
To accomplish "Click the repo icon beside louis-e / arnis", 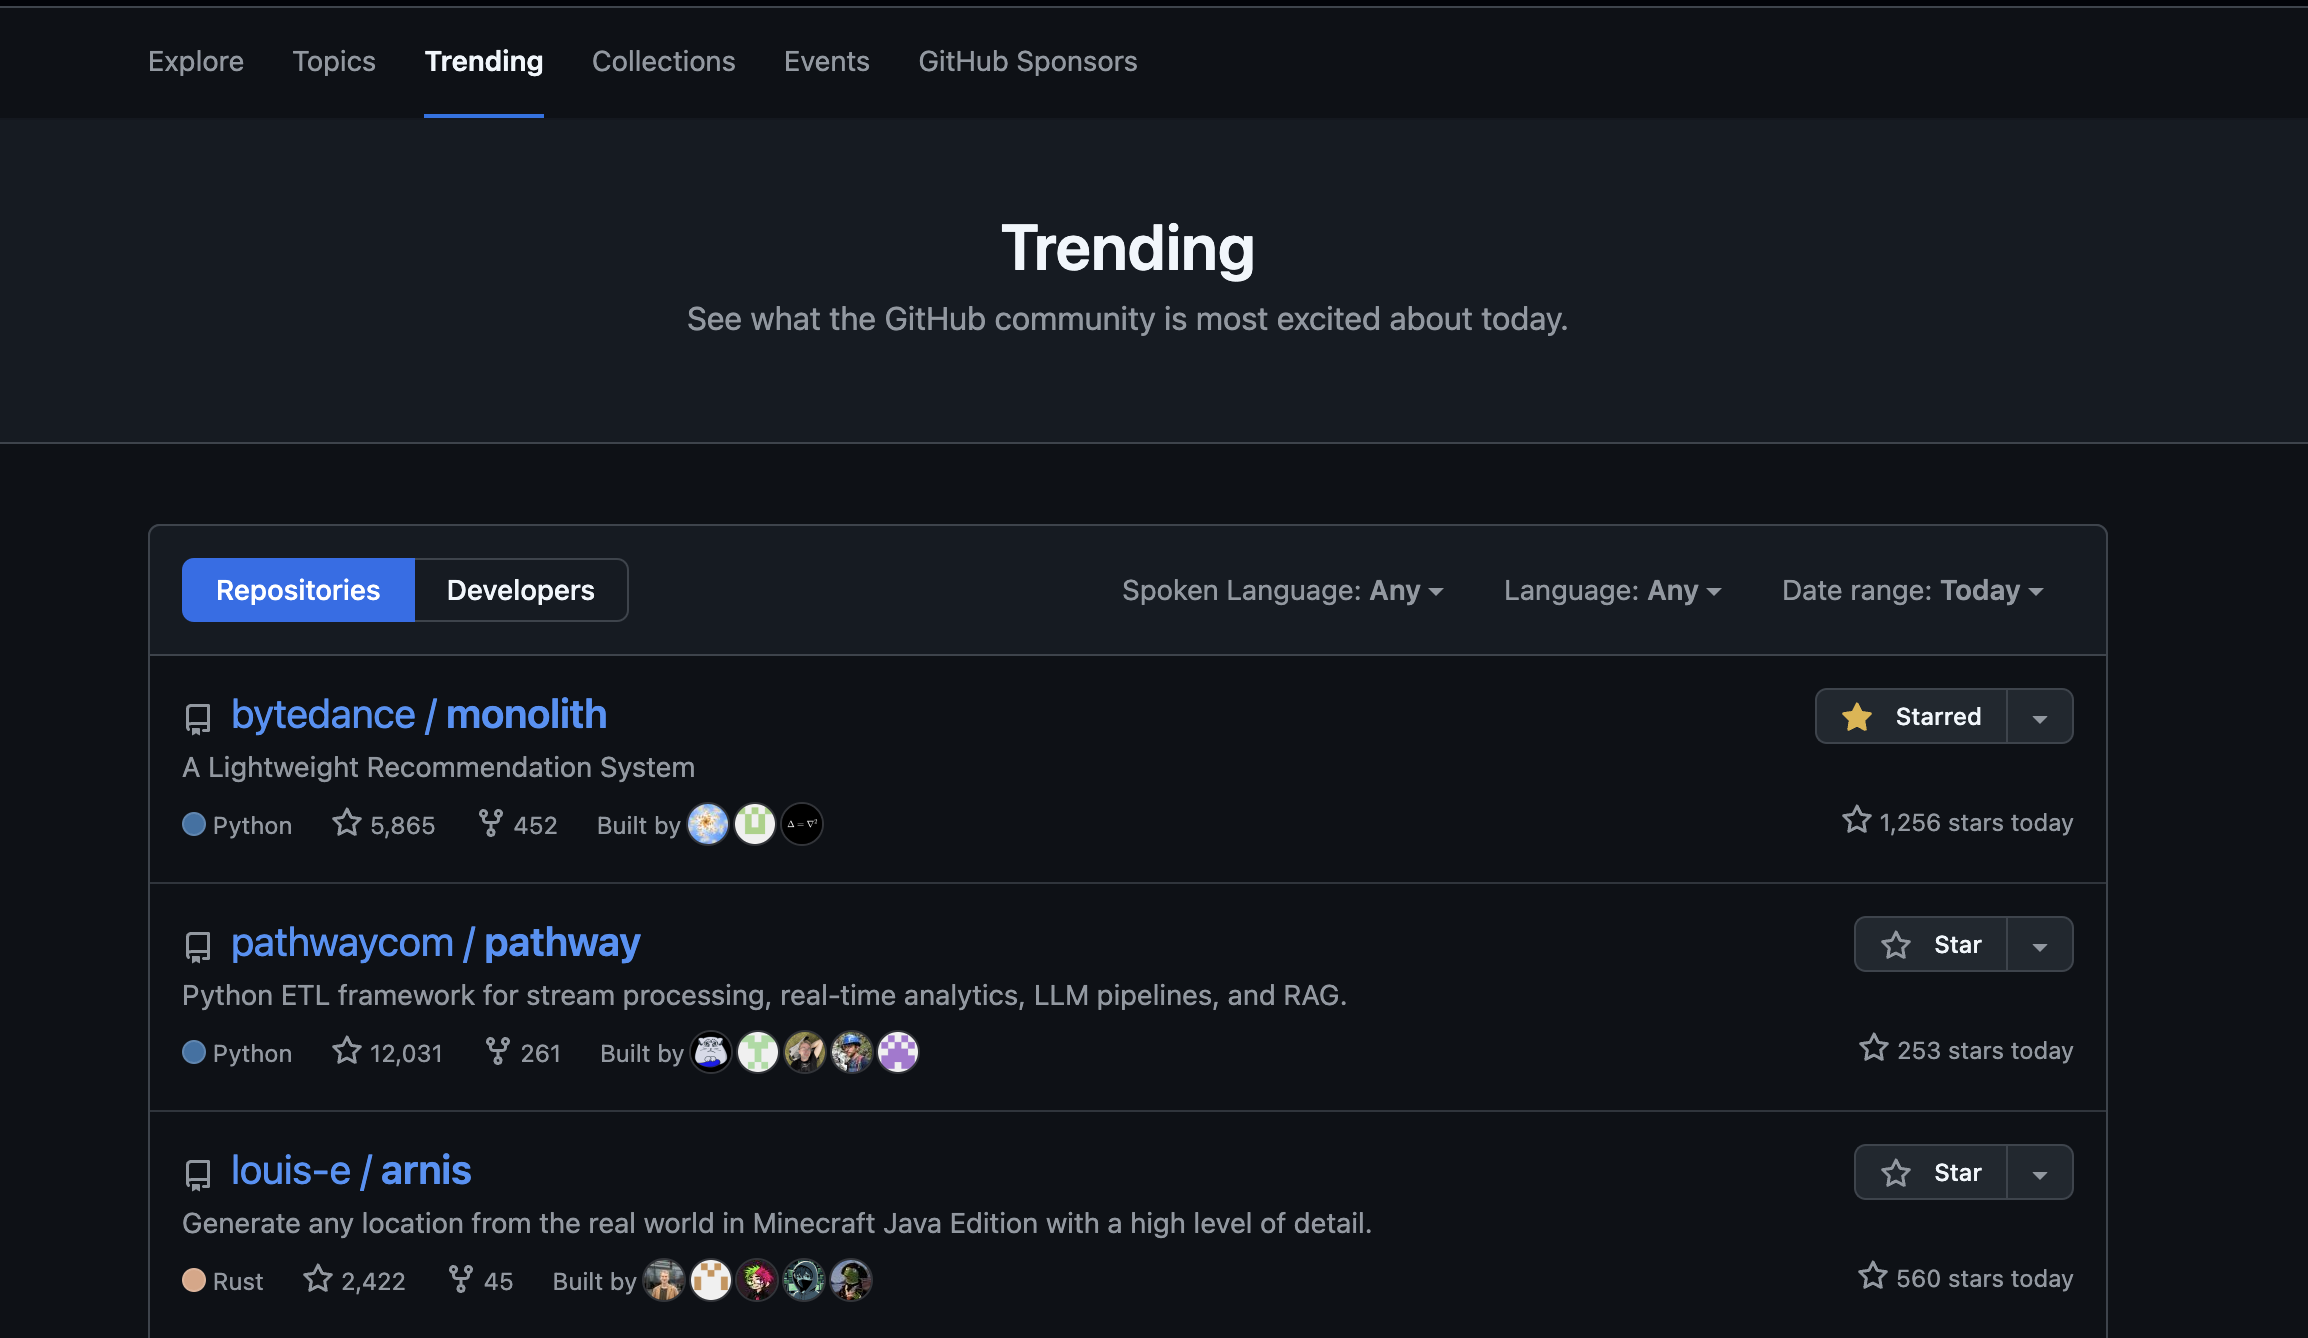I will [x=198, y=1174].
